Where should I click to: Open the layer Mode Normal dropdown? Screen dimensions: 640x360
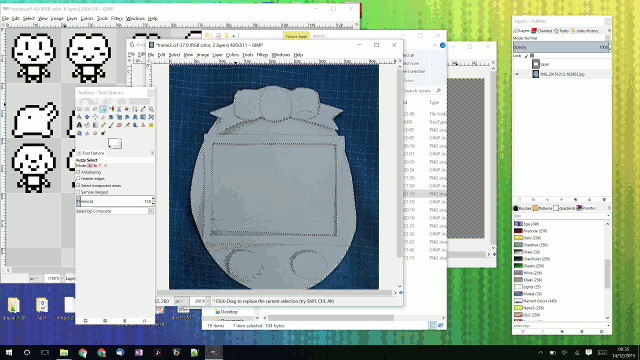(x=562, y=38)
